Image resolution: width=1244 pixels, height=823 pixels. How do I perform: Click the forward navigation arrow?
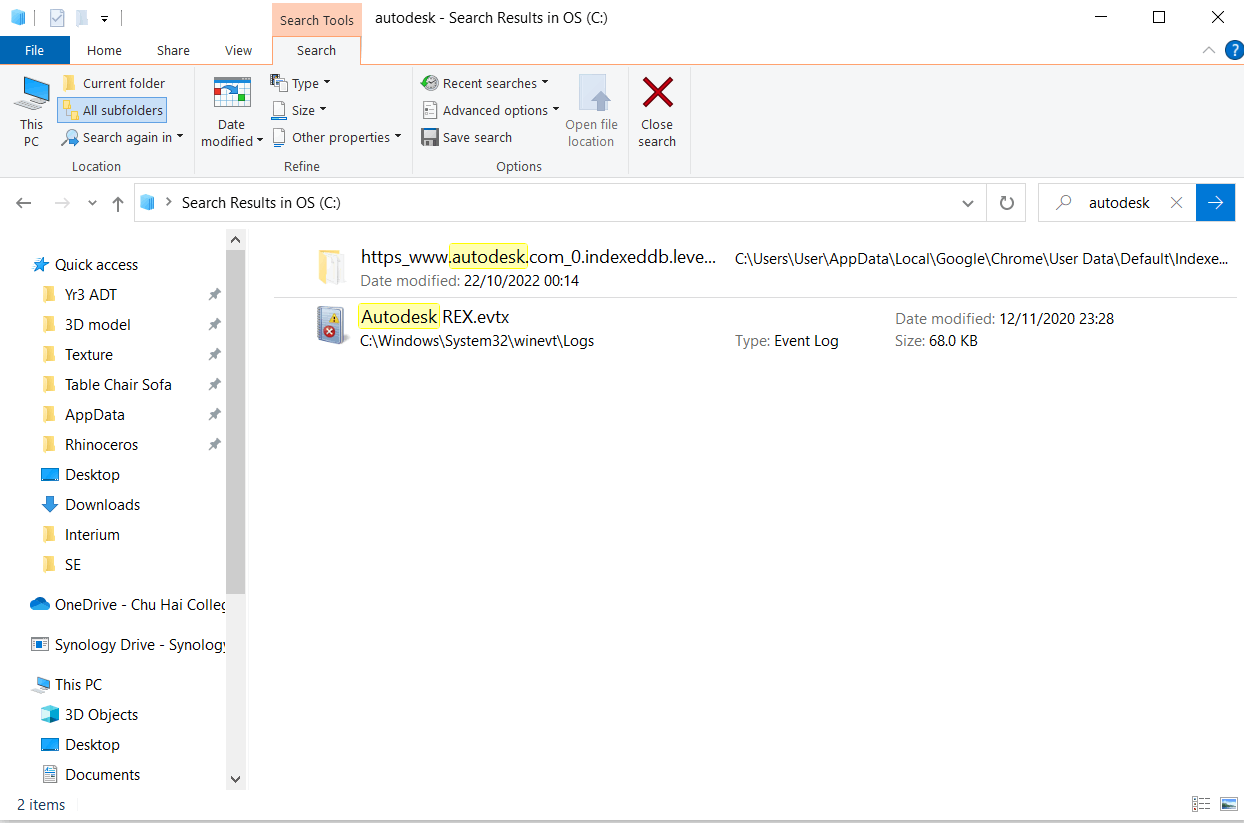click(x=62, y=203)
